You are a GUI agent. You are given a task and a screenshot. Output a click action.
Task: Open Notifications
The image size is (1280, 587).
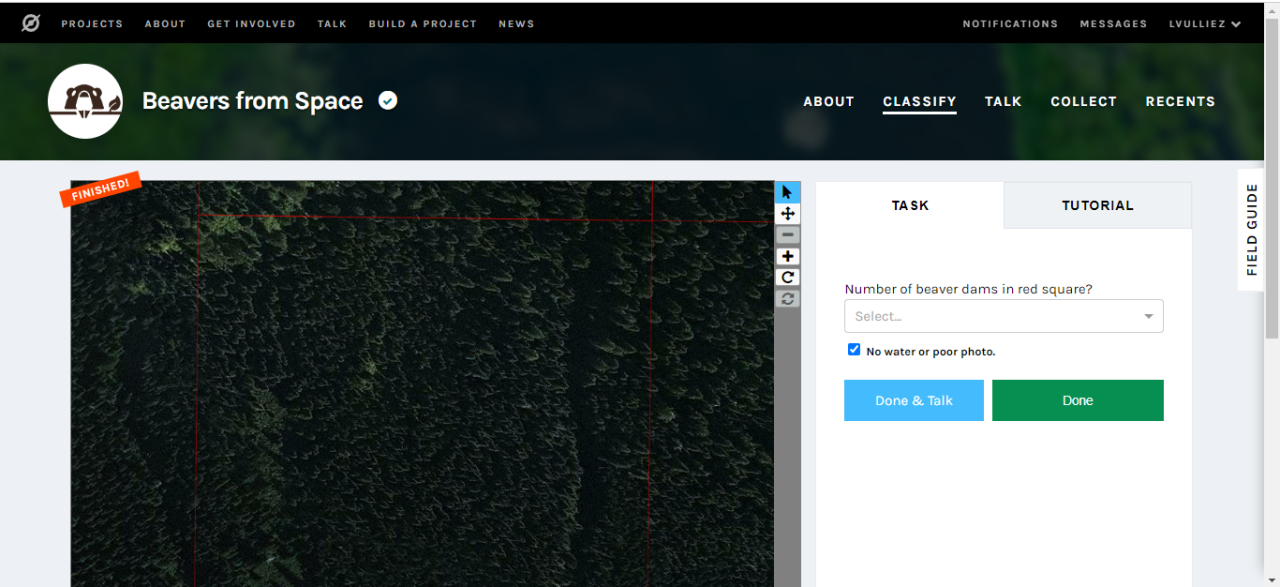pos(1010,24)
